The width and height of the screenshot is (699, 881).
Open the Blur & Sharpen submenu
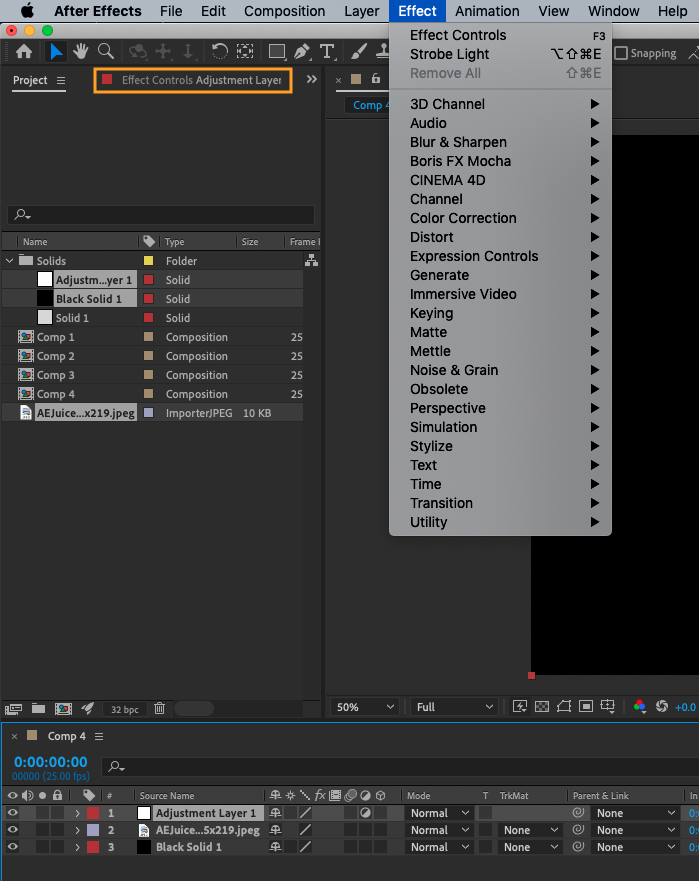pos(458,142)
